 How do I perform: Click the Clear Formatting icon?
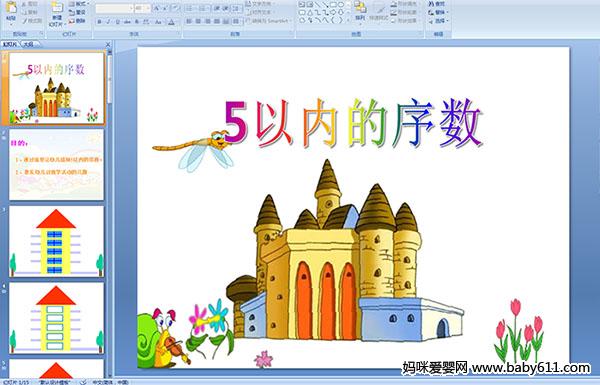click(175, 8)
